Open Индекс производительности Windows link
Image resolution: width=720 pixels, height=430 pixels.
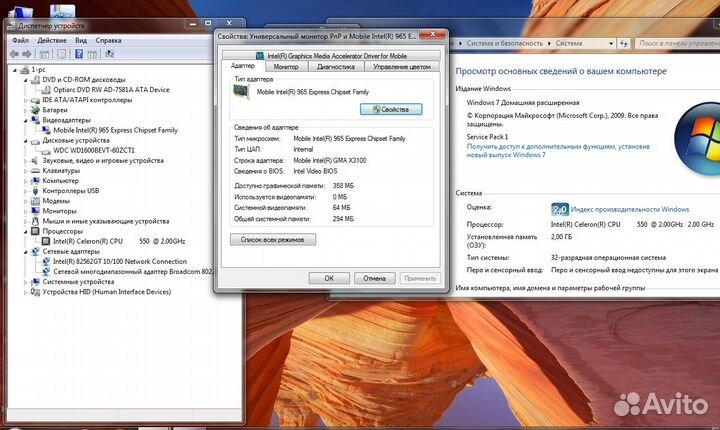coord(630,209)
